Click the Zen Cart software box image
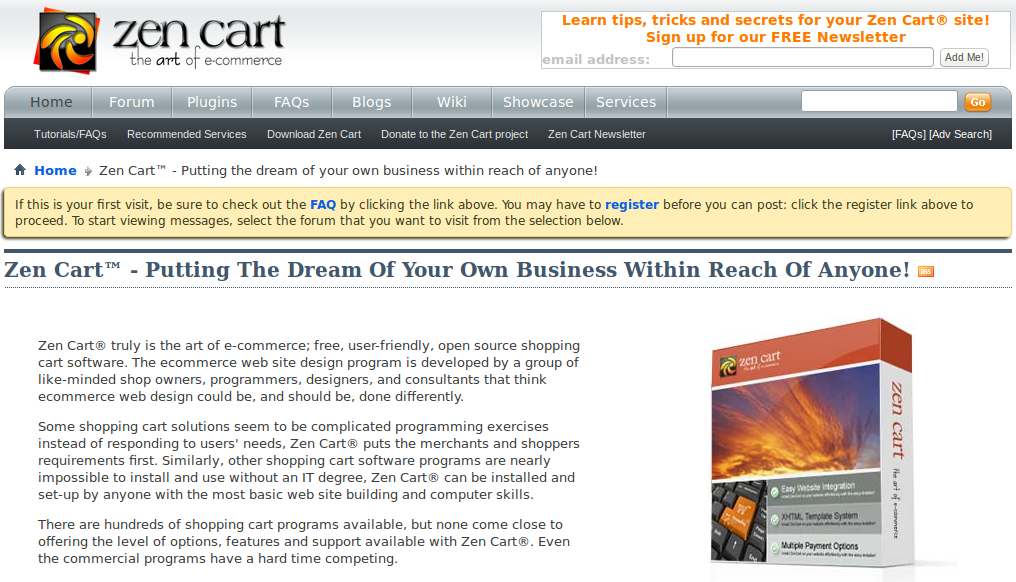The height and width of the screenshot is (582, 1016). 813,443
